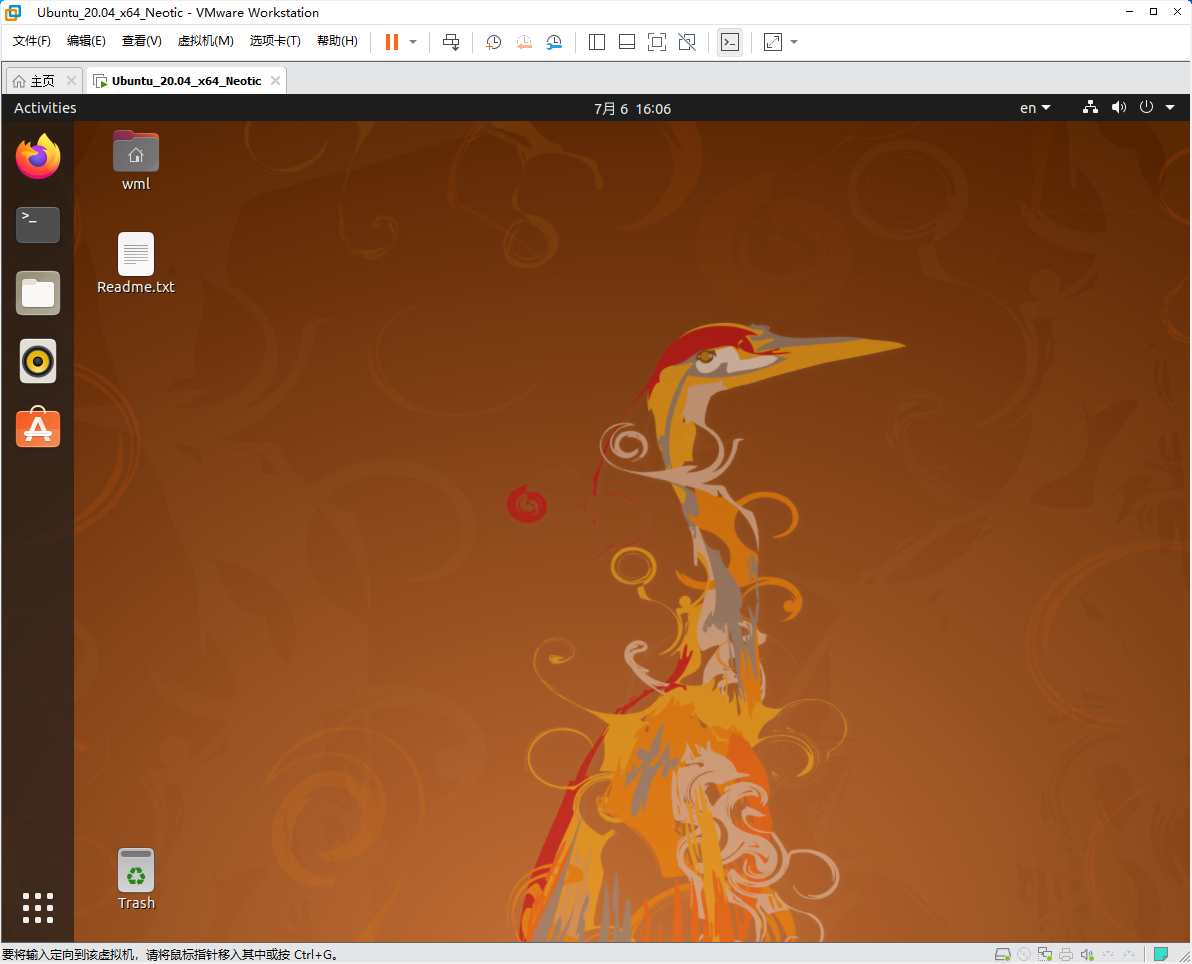Viewport: 1192px width, 964px height.
Task: Click the CD/DVD drive status icon
Action: coord(1024,954)
